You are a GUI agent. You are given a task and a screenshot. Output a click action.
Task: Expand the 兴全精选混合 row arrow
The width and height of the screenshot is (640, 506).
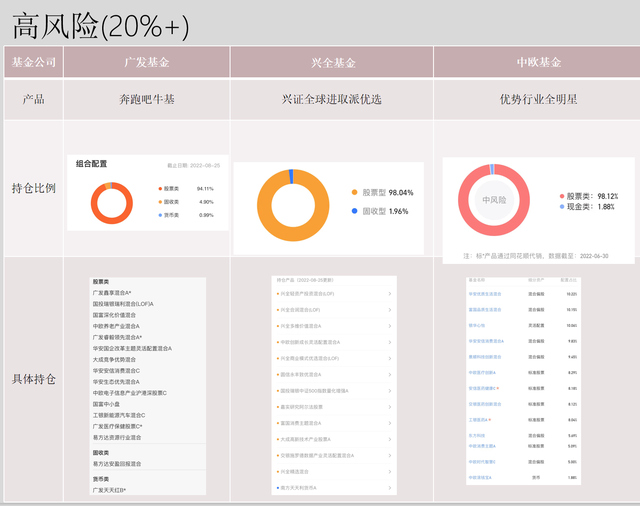[x=390, y=472]
